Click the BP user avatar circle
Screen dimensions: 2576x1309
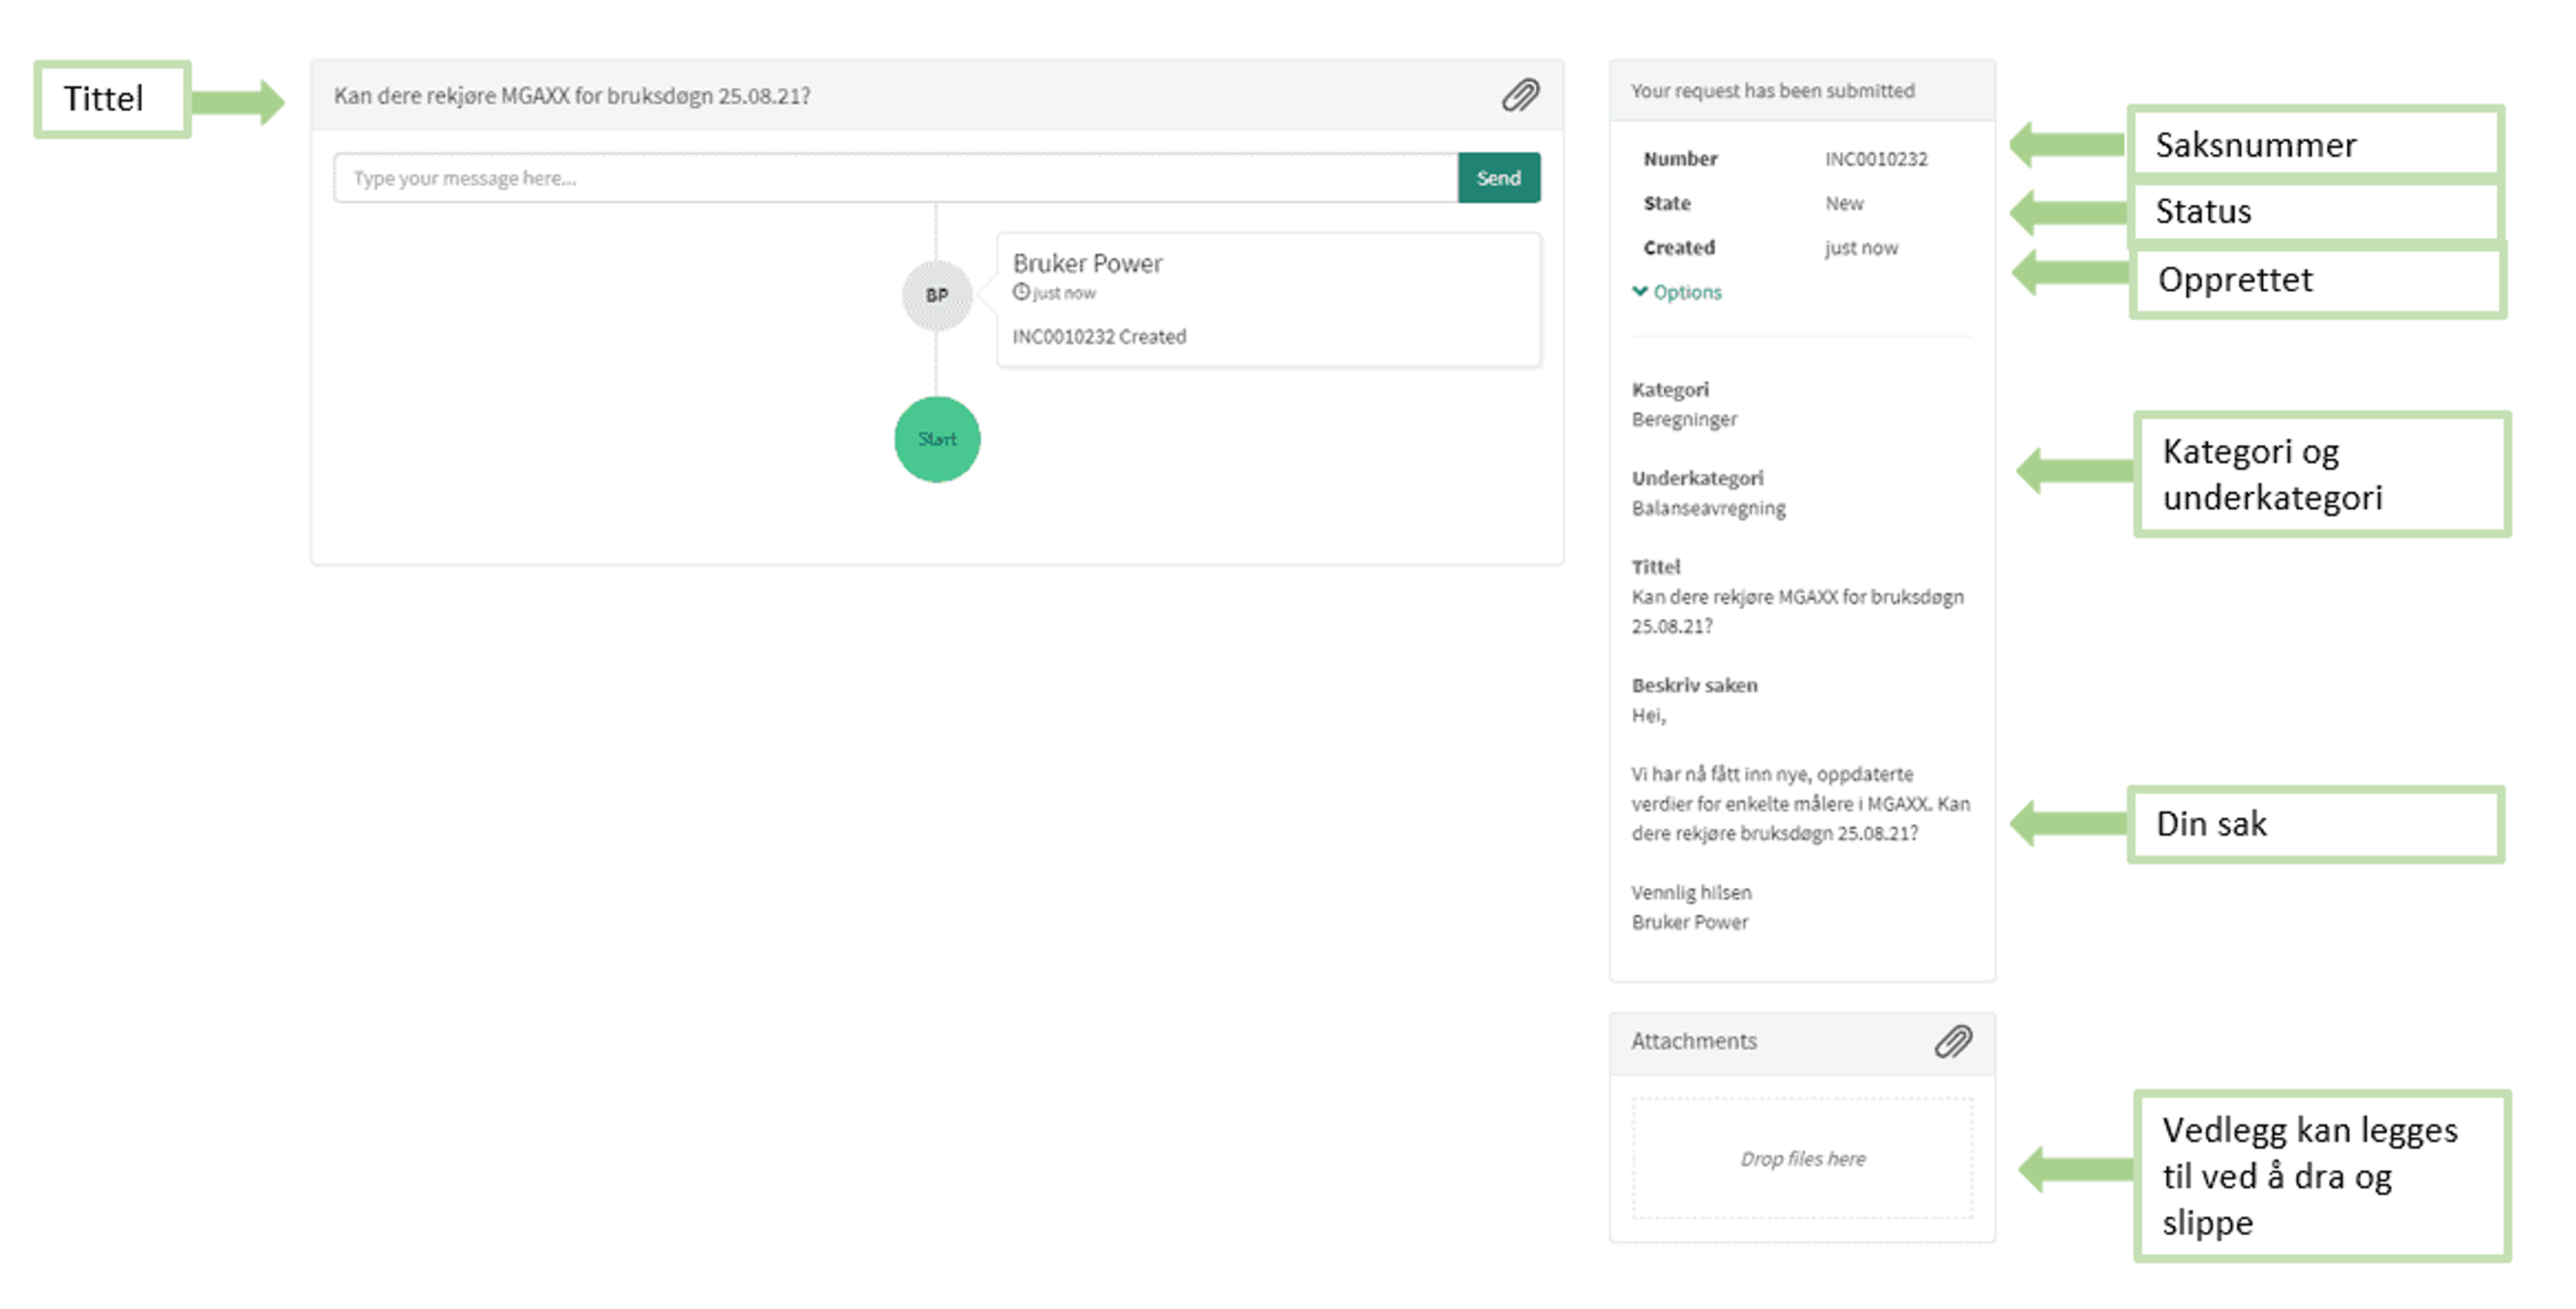coord(936,295)
